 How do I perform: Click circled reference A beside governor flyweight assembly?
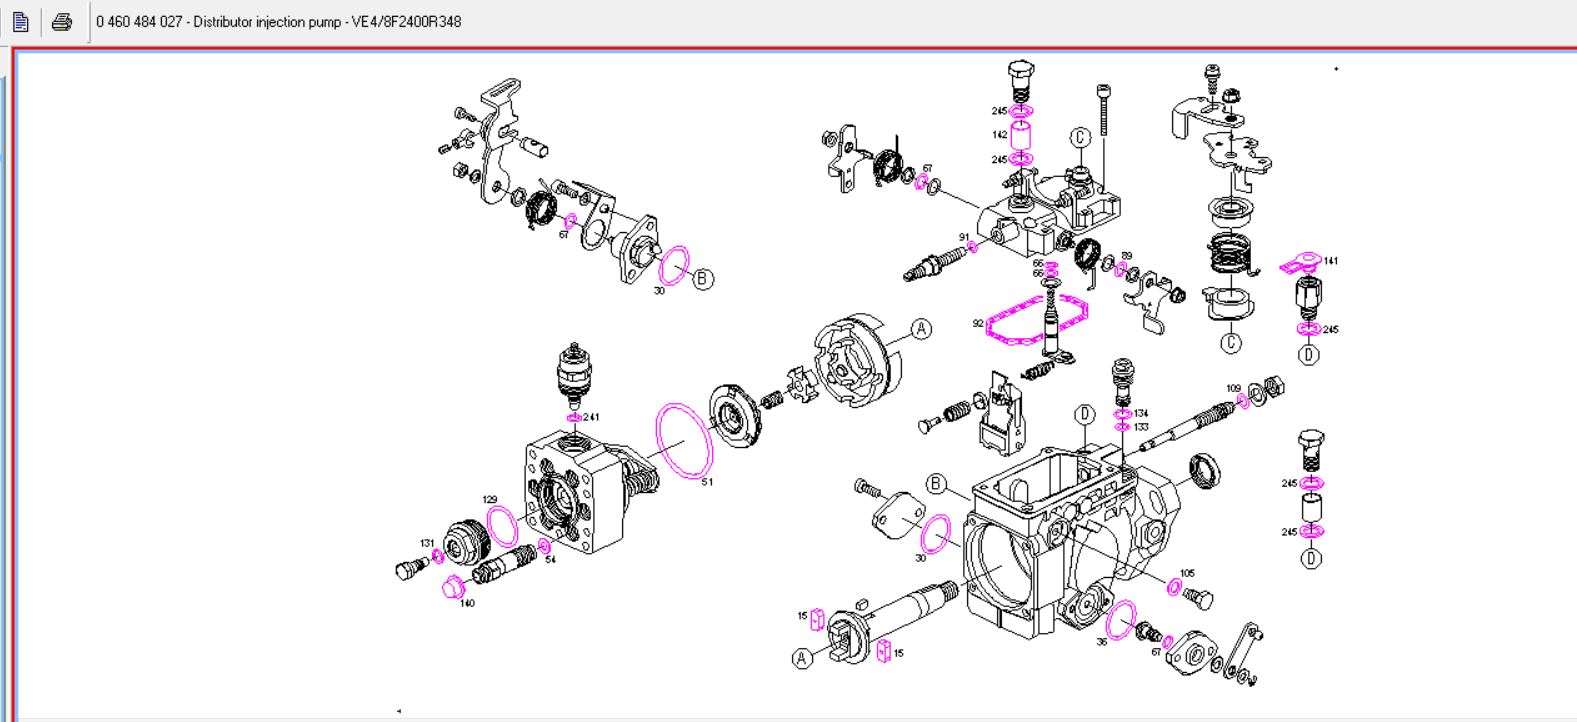[921, 329]
